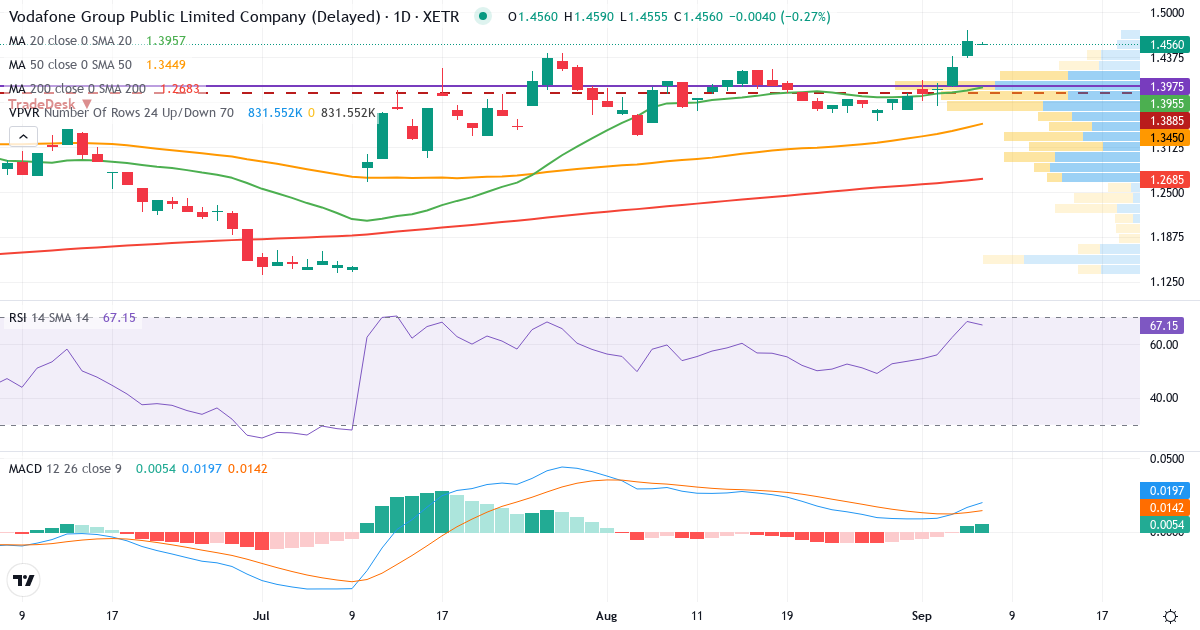This screenshot has width=1200, height=630.
Task: Click the Aug label on time axis
Action: tap(604, 616)
